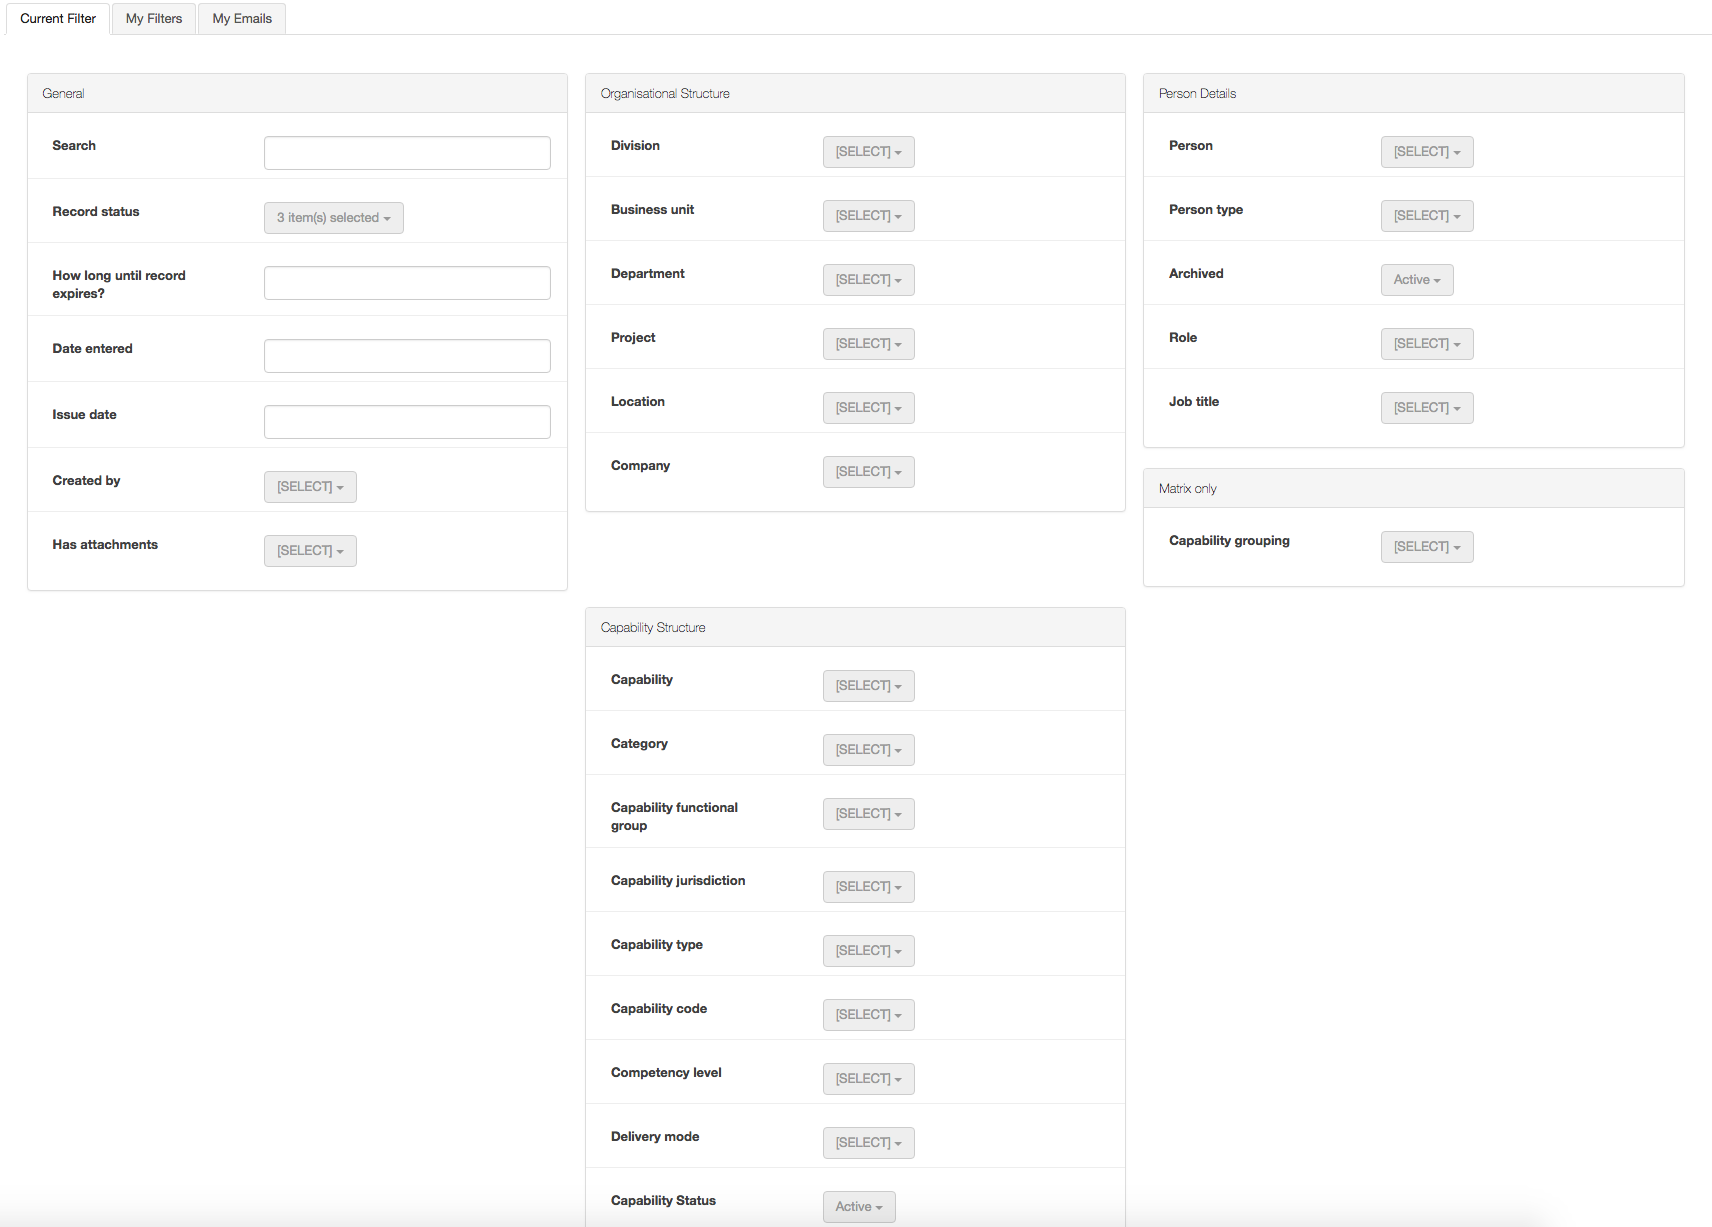Open the Record status dropdown

coord(333,218)
